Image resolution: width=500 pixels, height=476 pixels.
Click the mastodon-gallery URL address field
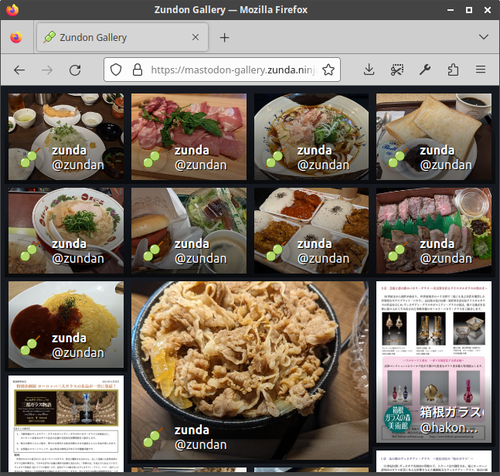tap(233, 70)
